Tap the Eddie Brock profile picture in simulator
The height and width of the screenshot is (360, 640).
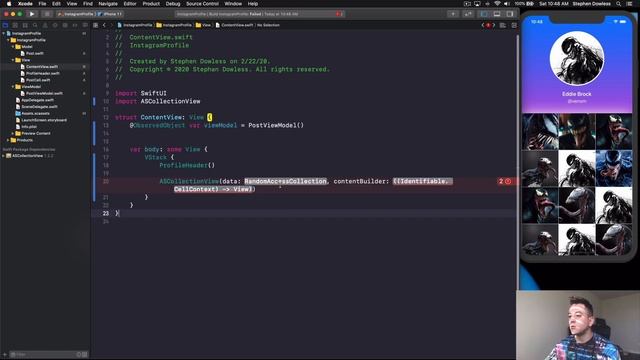(577, 58)
